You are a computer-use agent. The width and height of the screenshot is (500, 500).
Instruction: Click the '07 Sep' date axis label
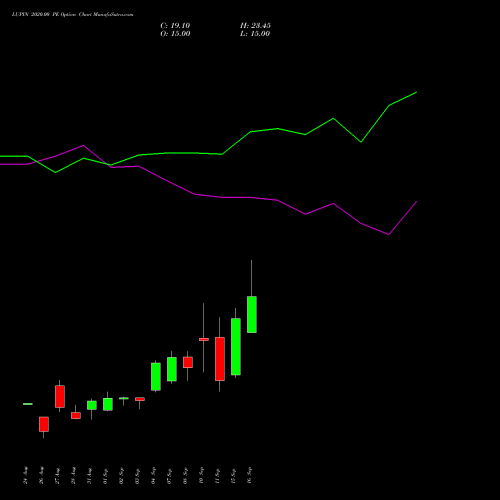tap(170, 475)
